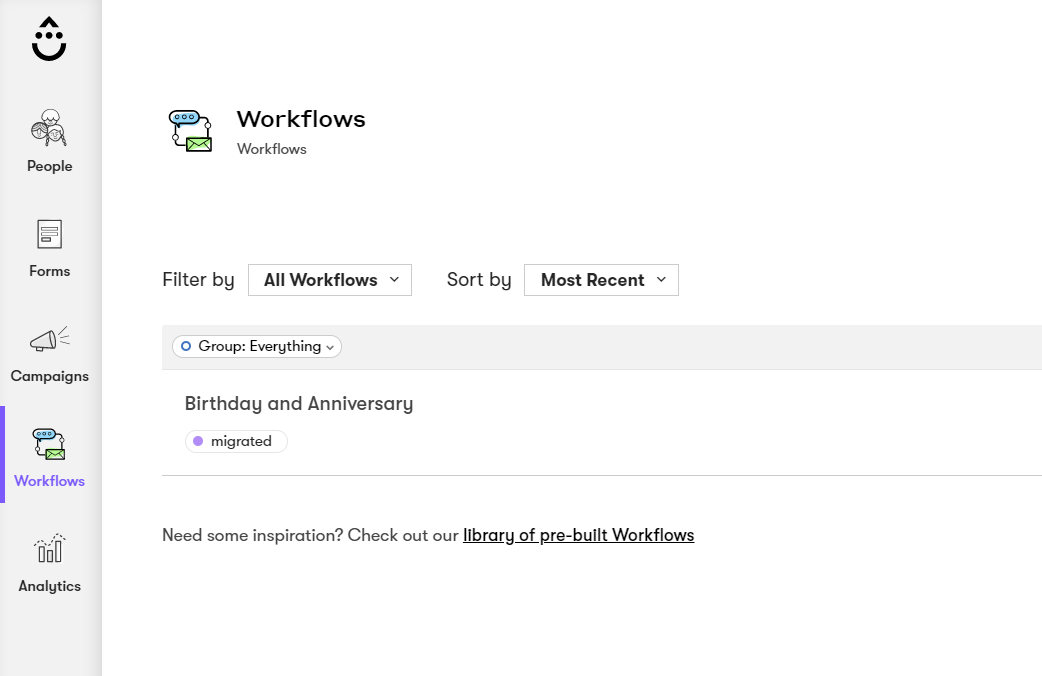Follow the library of pre-built Workflows link
Image resolution: width=1042 pixels, height=676 pixels.
578,535
